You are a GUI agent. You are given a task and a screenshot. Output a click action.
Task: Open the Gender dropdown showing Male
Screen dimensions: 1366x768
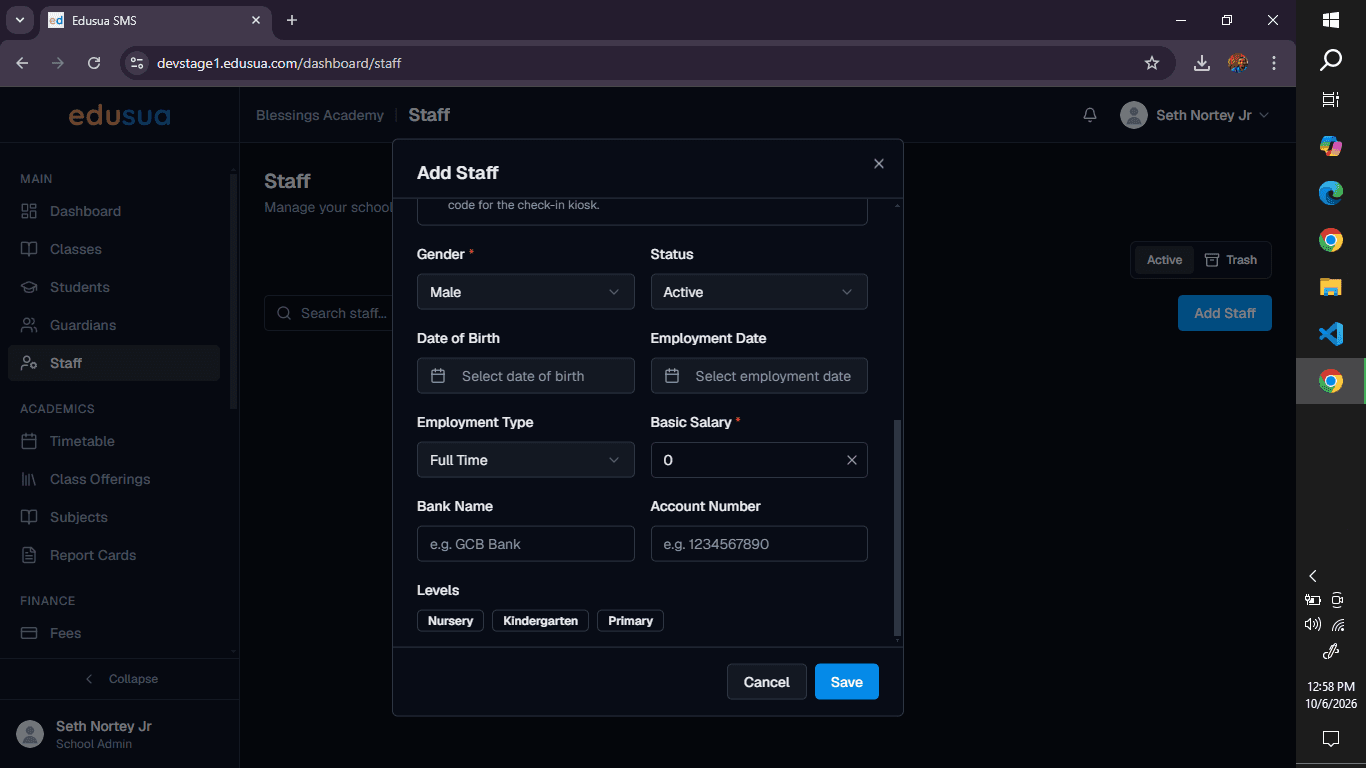pyautogui.click(x=526, y=292)
